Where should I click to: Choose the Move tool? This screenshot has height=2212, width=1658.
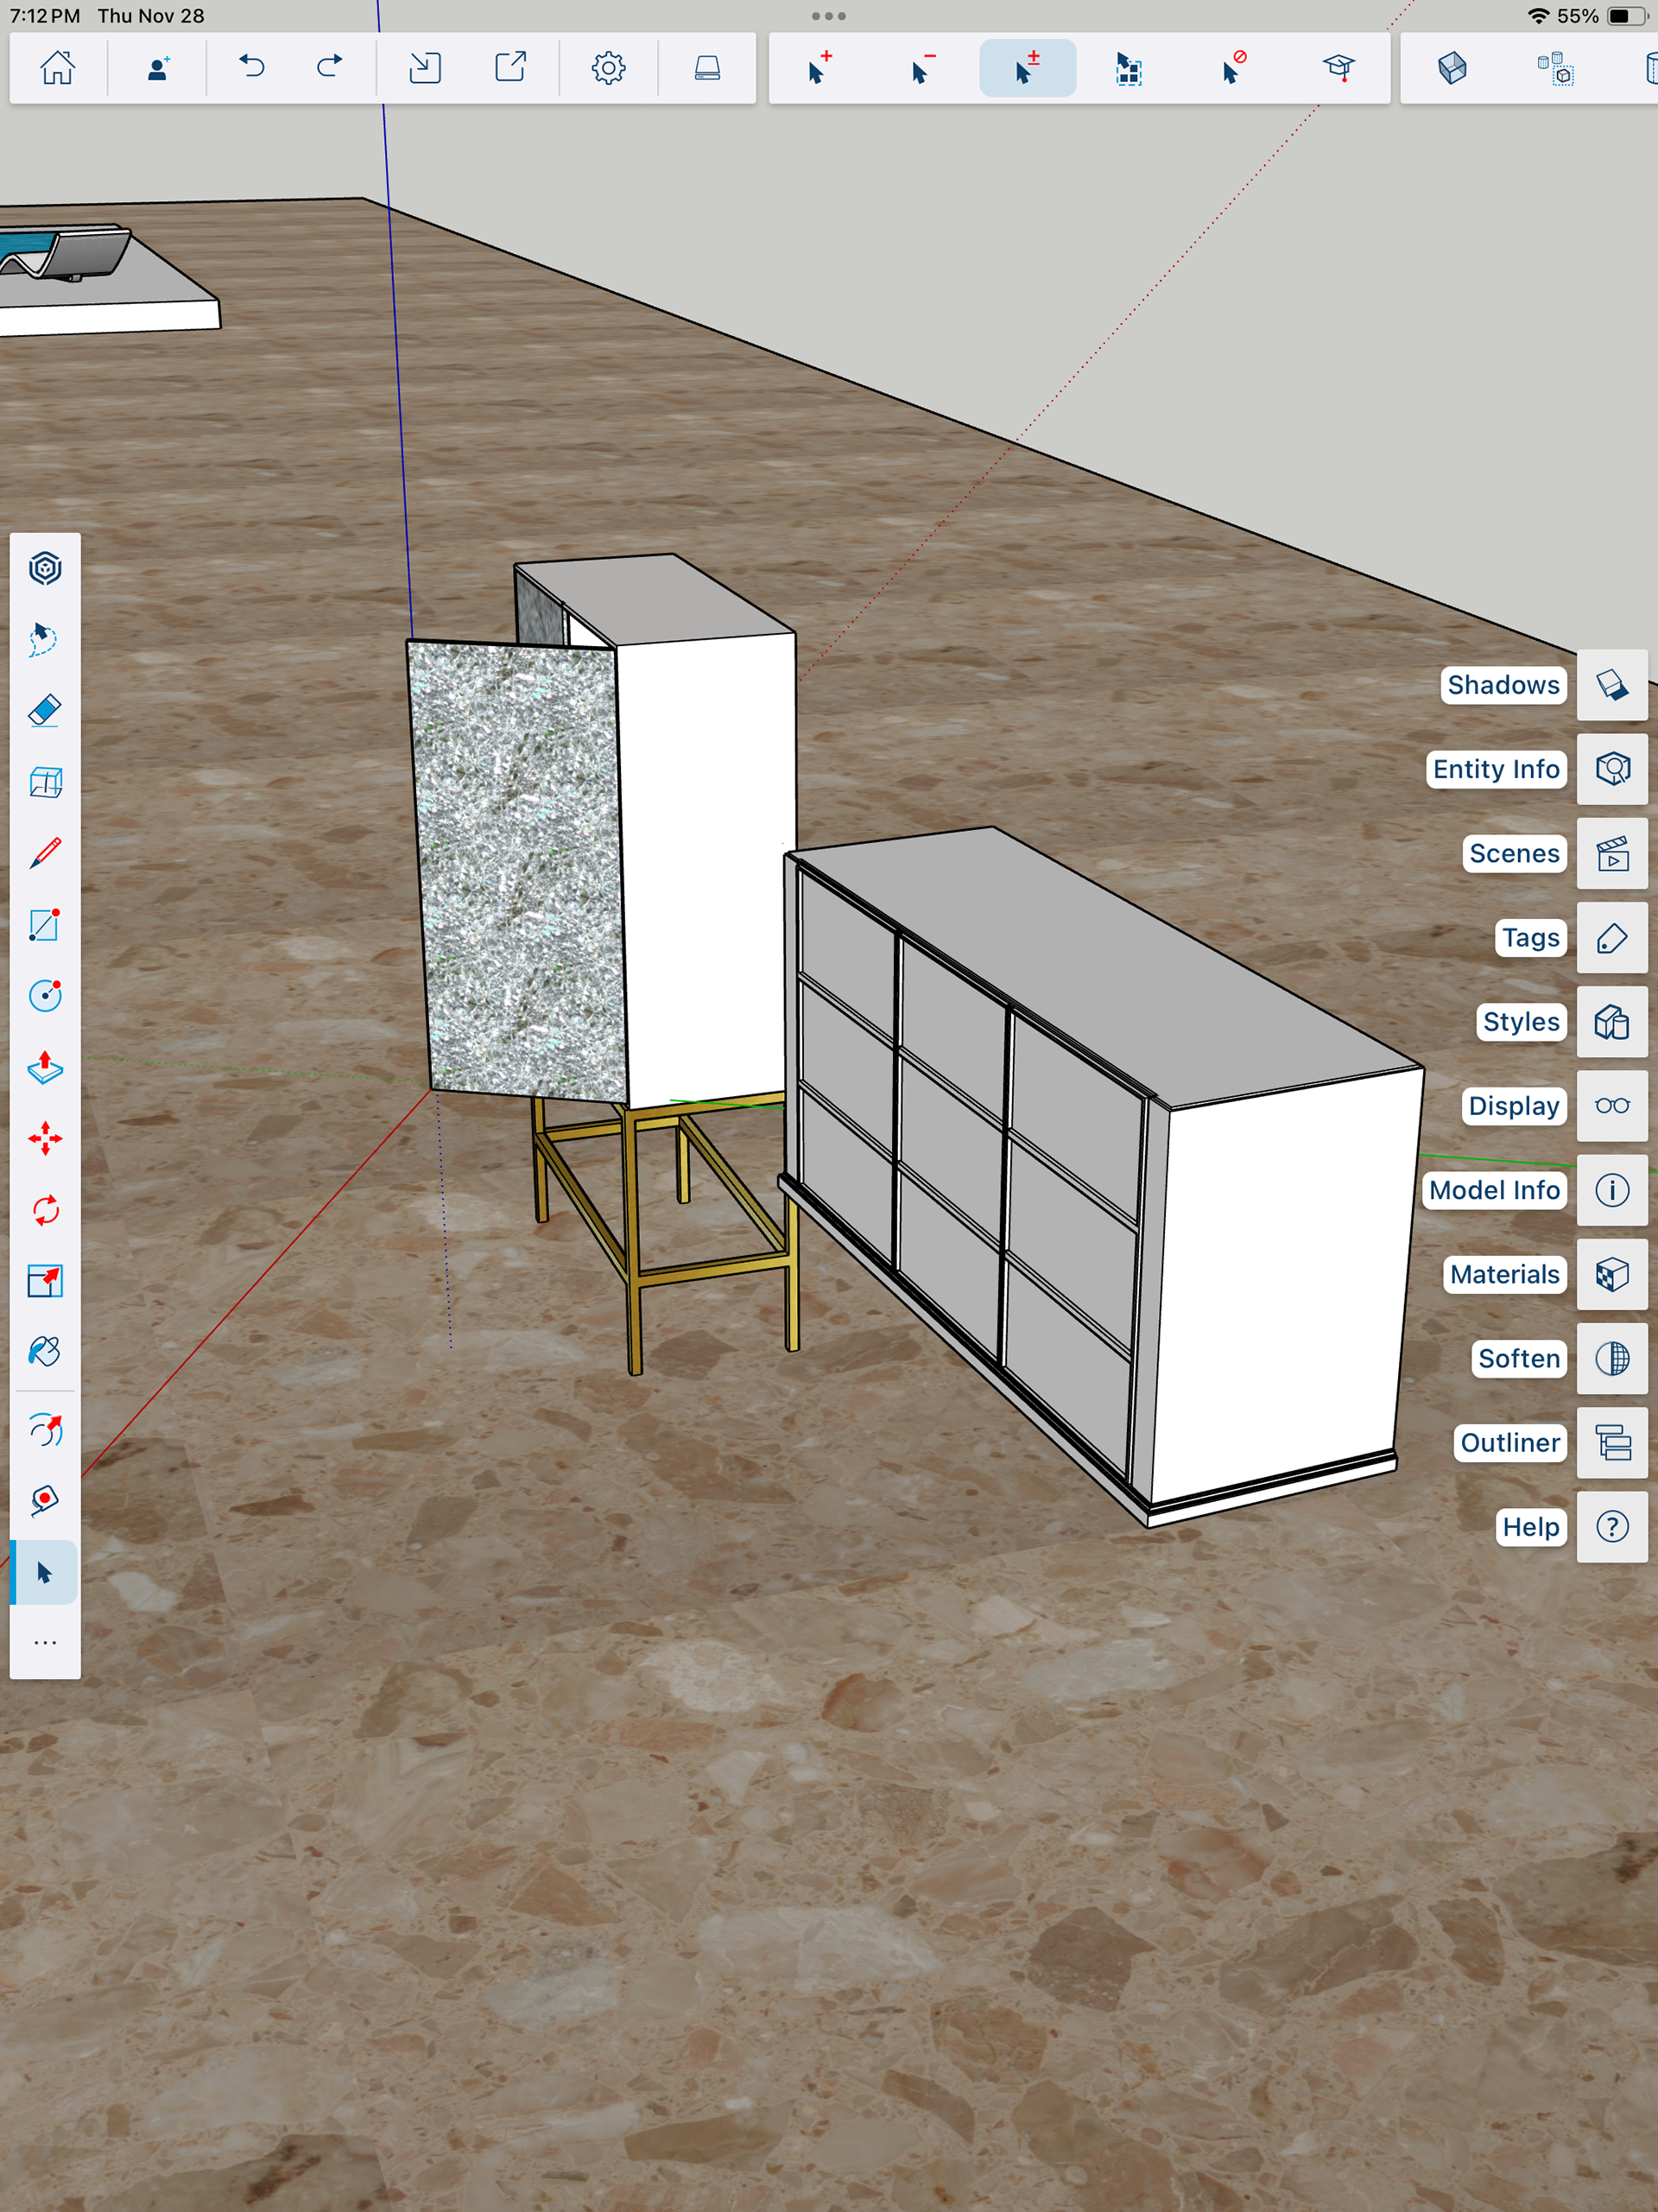[x=45, y=1139]
